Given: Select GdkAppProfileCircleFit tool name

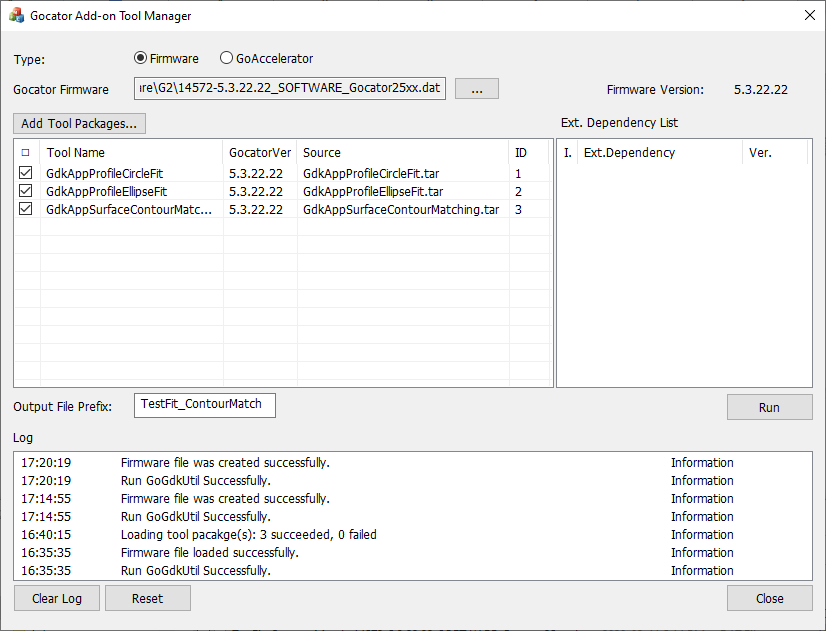Looking at the screenshot, I should point(104,173).
